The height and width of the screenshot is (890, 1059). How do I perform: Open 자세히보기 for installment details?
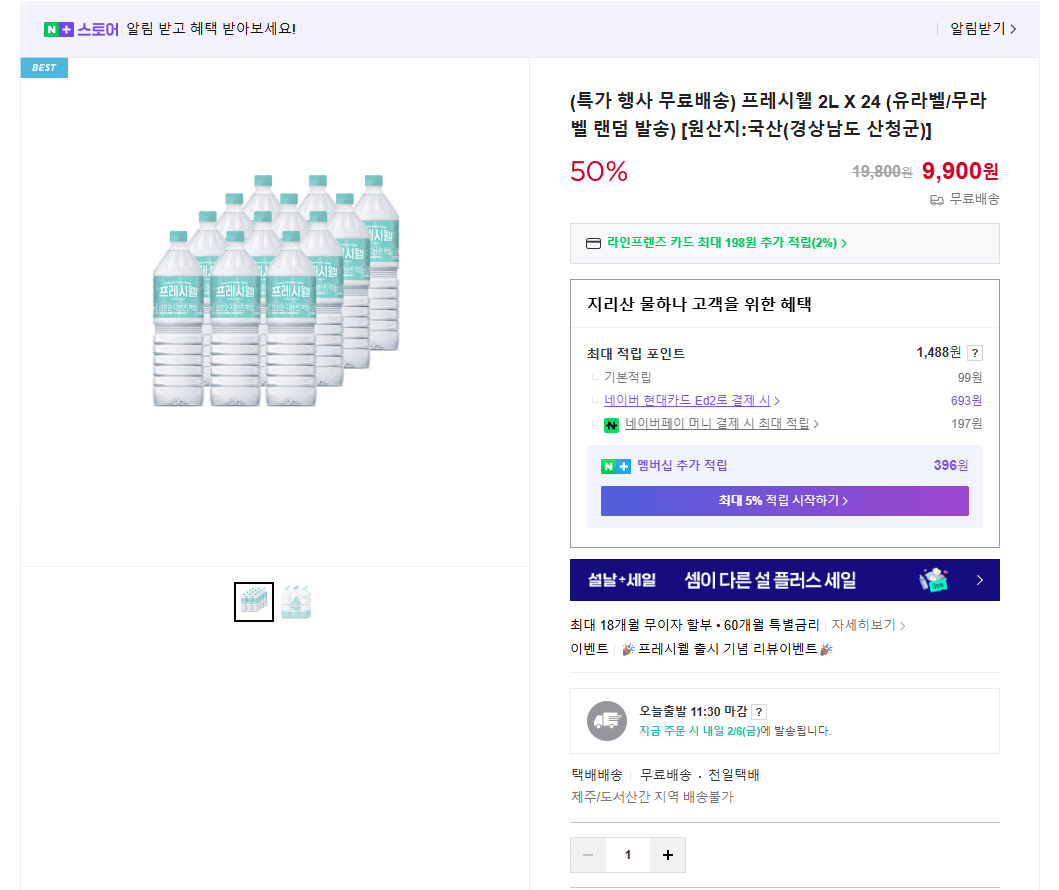pyautogui.click(x=867, y=623)
